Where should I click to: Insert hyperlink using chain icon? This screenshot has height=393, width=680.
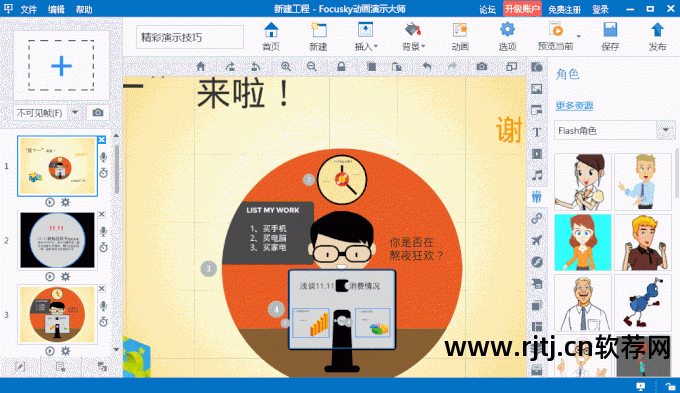click(537, 218)
